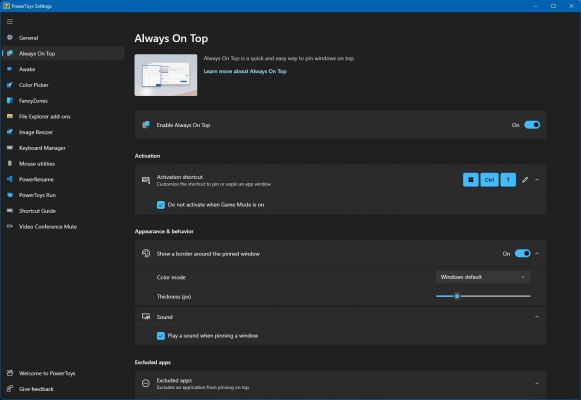Uncheck Do not activate when Game Mode is on
The image size is (581, 400).
[x=161, y=205]
